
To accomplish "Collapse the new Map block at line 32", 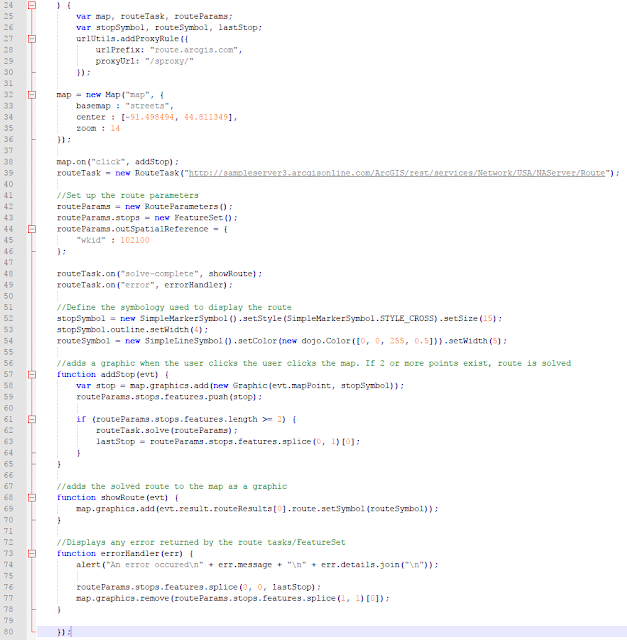I will coord(32,95).
